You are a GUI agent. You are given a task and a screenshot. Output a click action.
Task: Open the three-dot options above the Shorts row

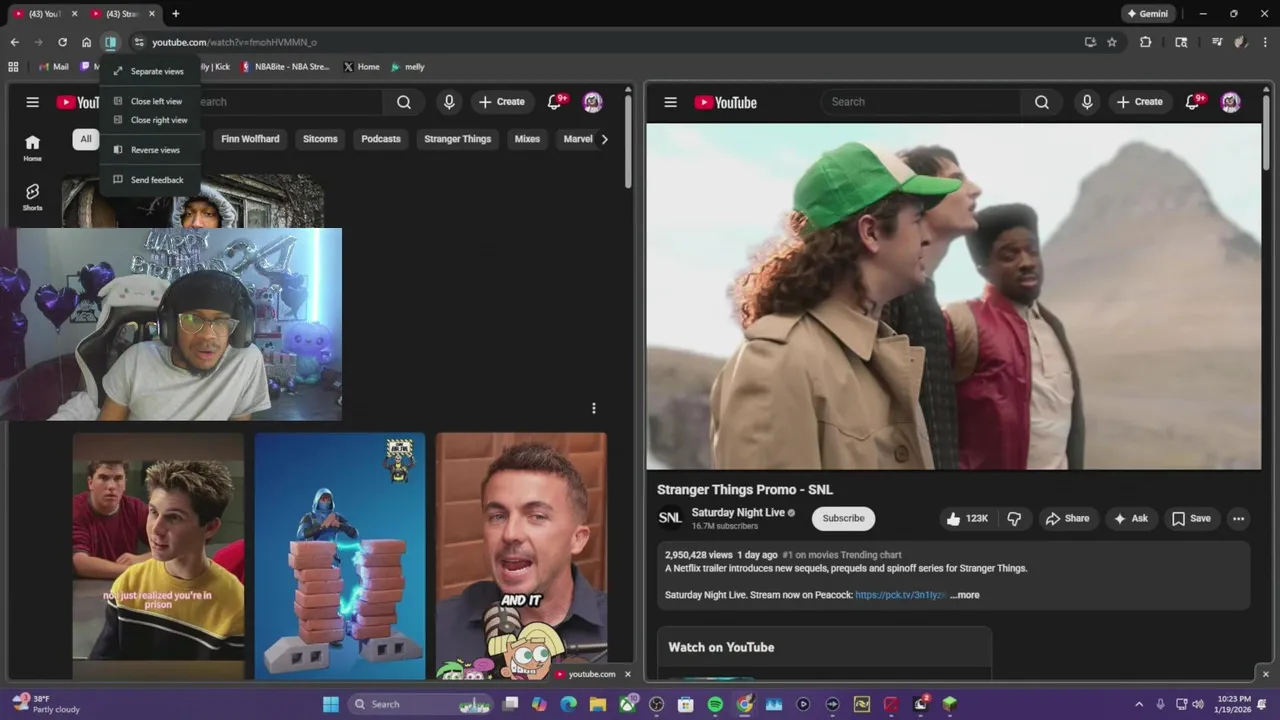tap(594, 408)
